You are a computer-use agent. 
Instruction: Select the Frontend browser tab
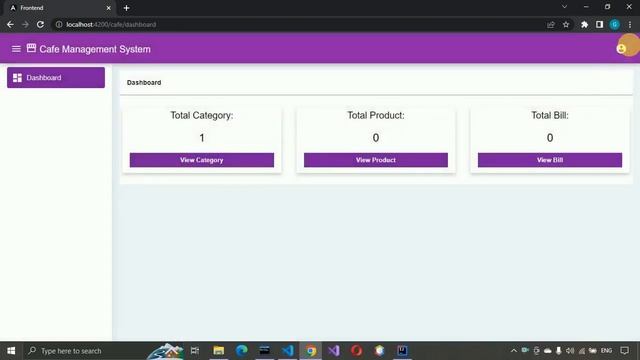(60, 8)
